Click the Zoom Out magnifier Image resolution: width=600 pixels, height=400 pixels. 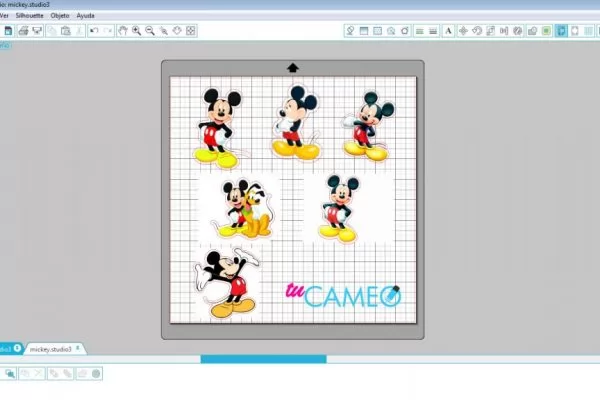coord(150,31)
